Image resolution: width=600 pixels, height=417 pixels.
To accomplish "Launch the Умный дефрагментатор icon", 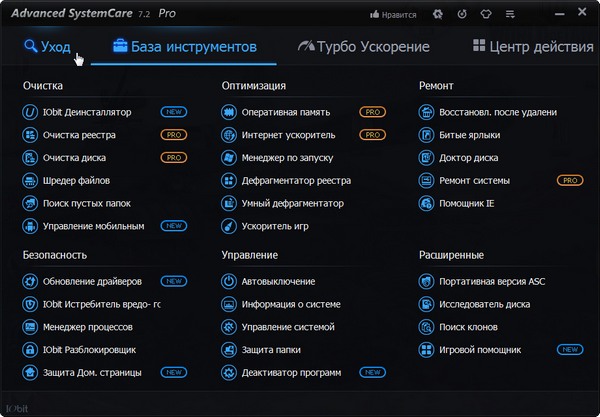I will (x=229, y=204).
